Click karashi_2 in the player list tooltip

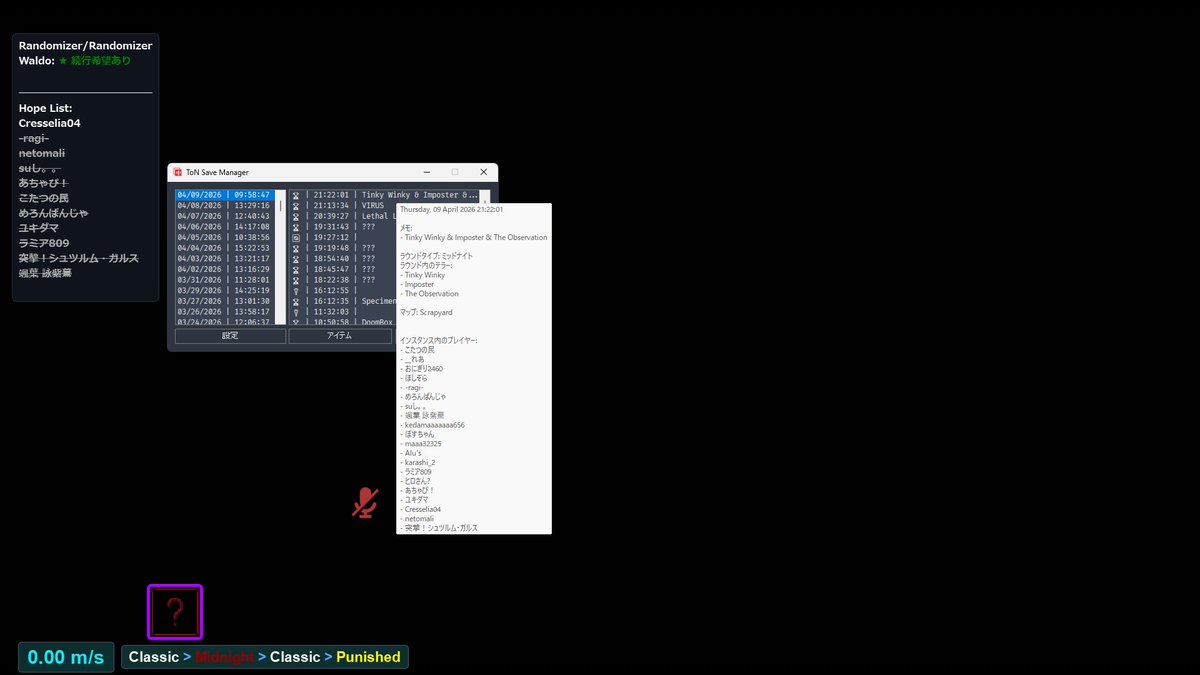(418, 462)
